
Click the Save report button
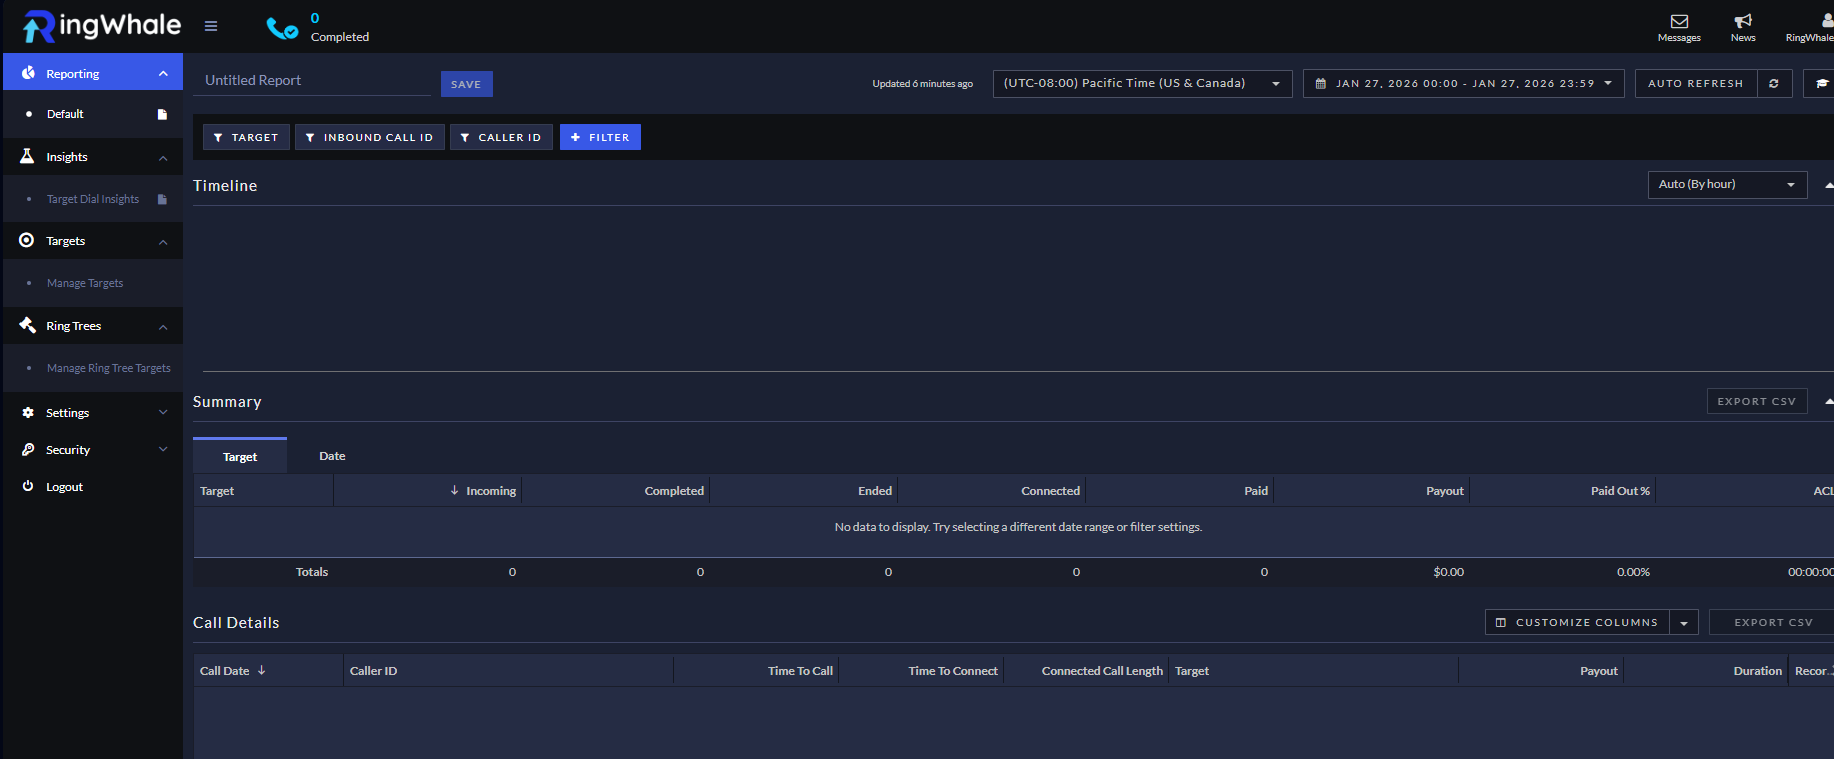point(466,84)
